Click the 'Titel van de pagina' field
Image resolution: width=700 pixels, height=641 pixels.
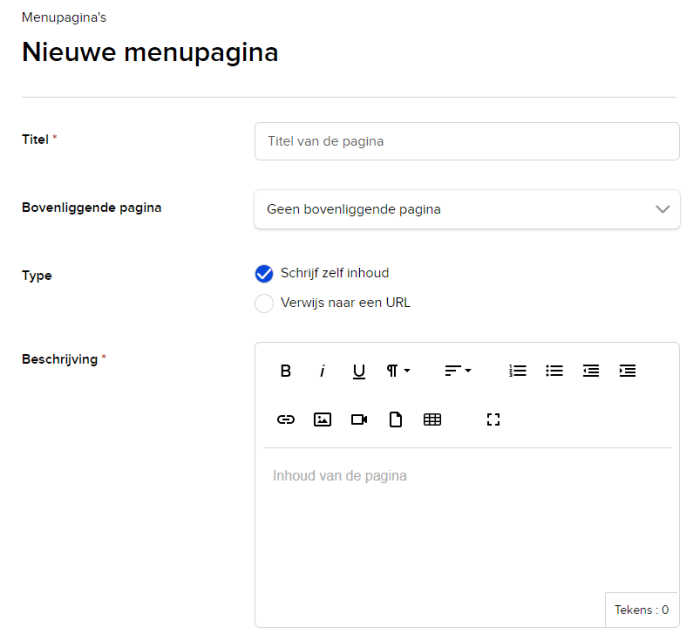(467, 142)
